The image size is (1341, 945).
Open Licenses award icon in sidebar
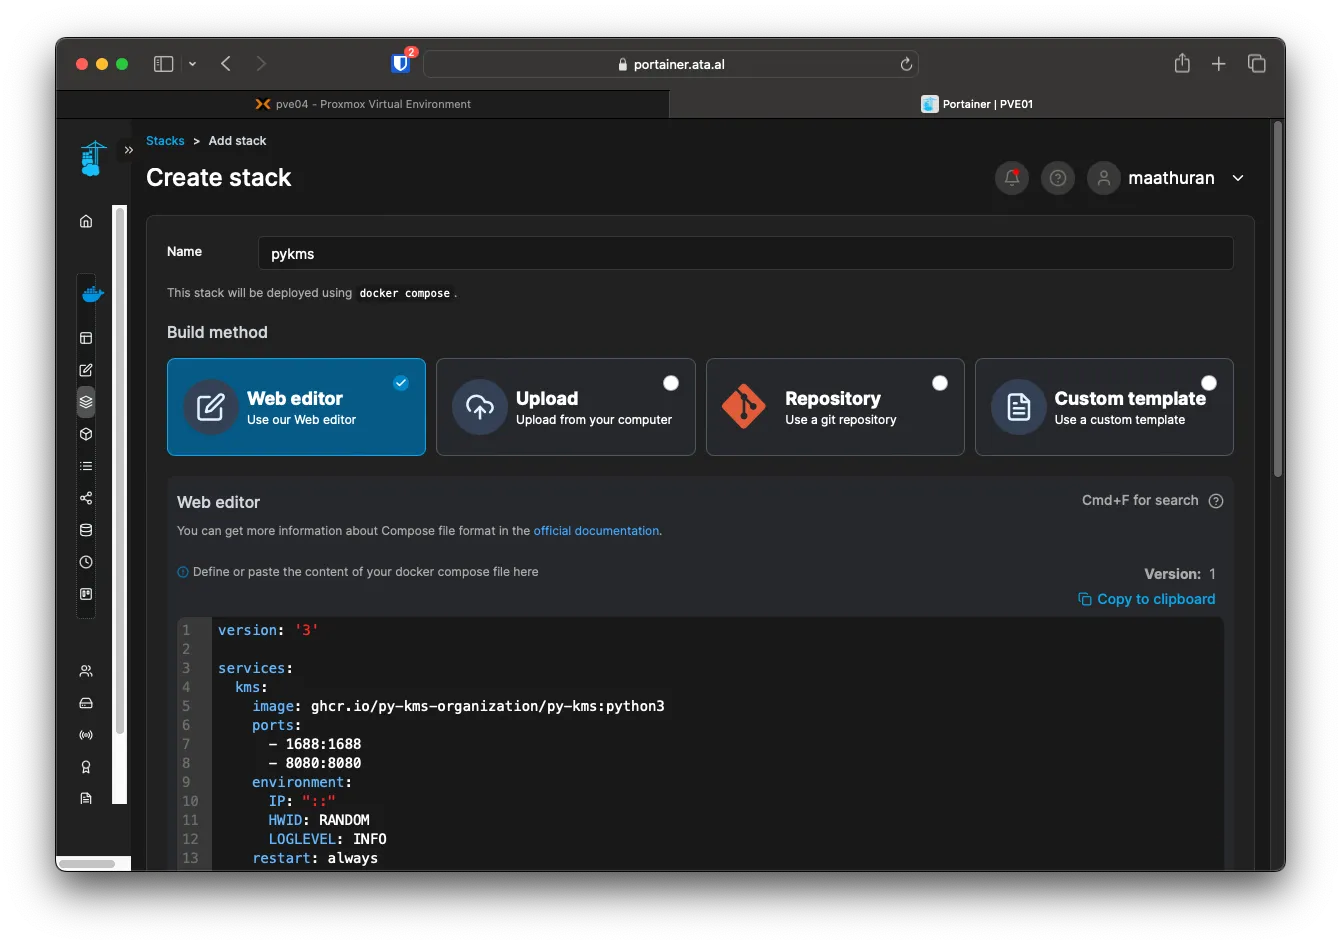(86, 767)
